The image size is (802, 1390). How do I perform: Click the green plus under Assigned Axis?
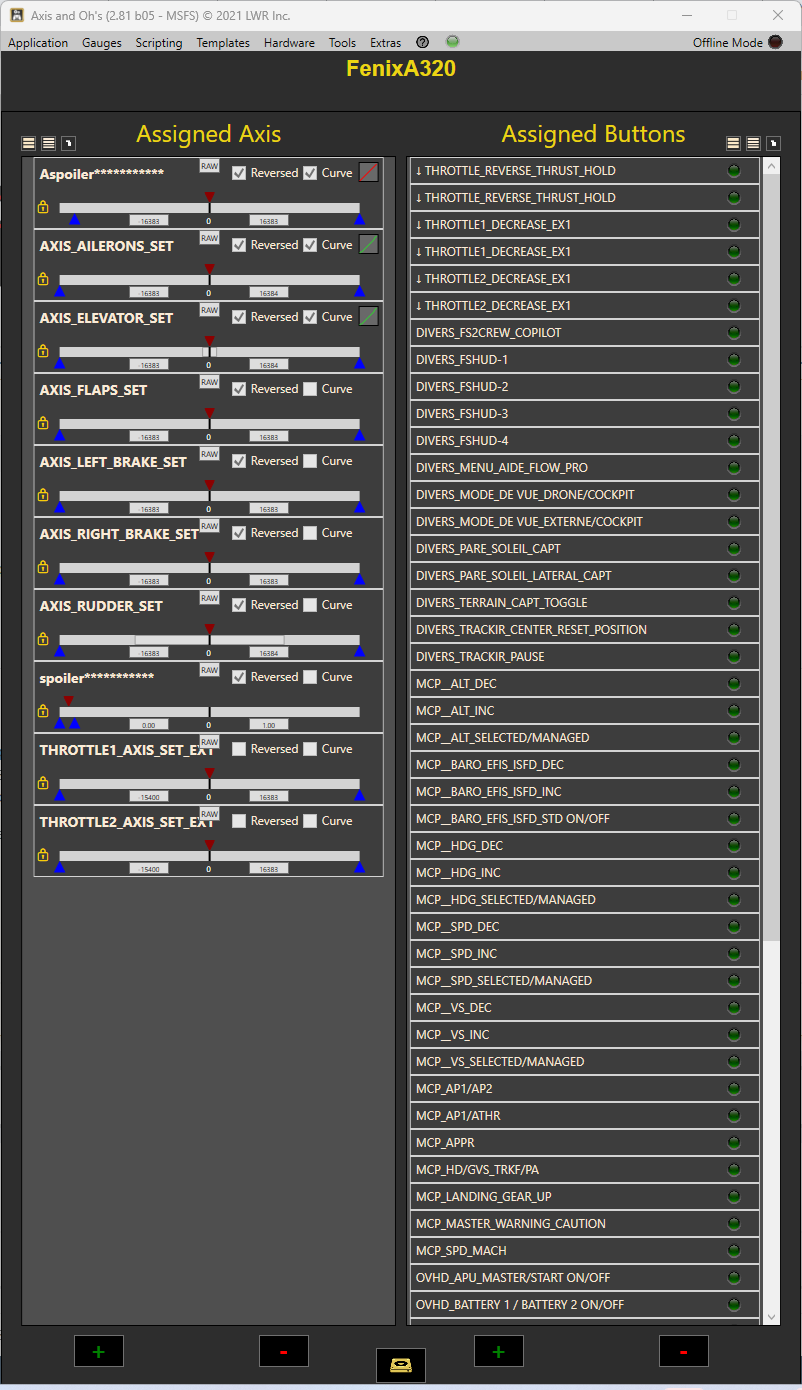(98, 1351)
